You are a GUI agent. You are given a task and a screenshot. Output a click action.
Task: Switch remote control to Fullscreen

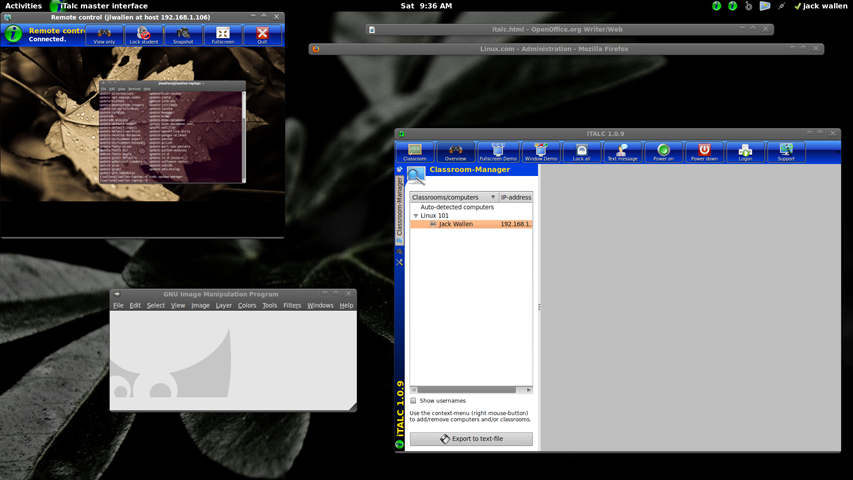click(x=222, y=35)
